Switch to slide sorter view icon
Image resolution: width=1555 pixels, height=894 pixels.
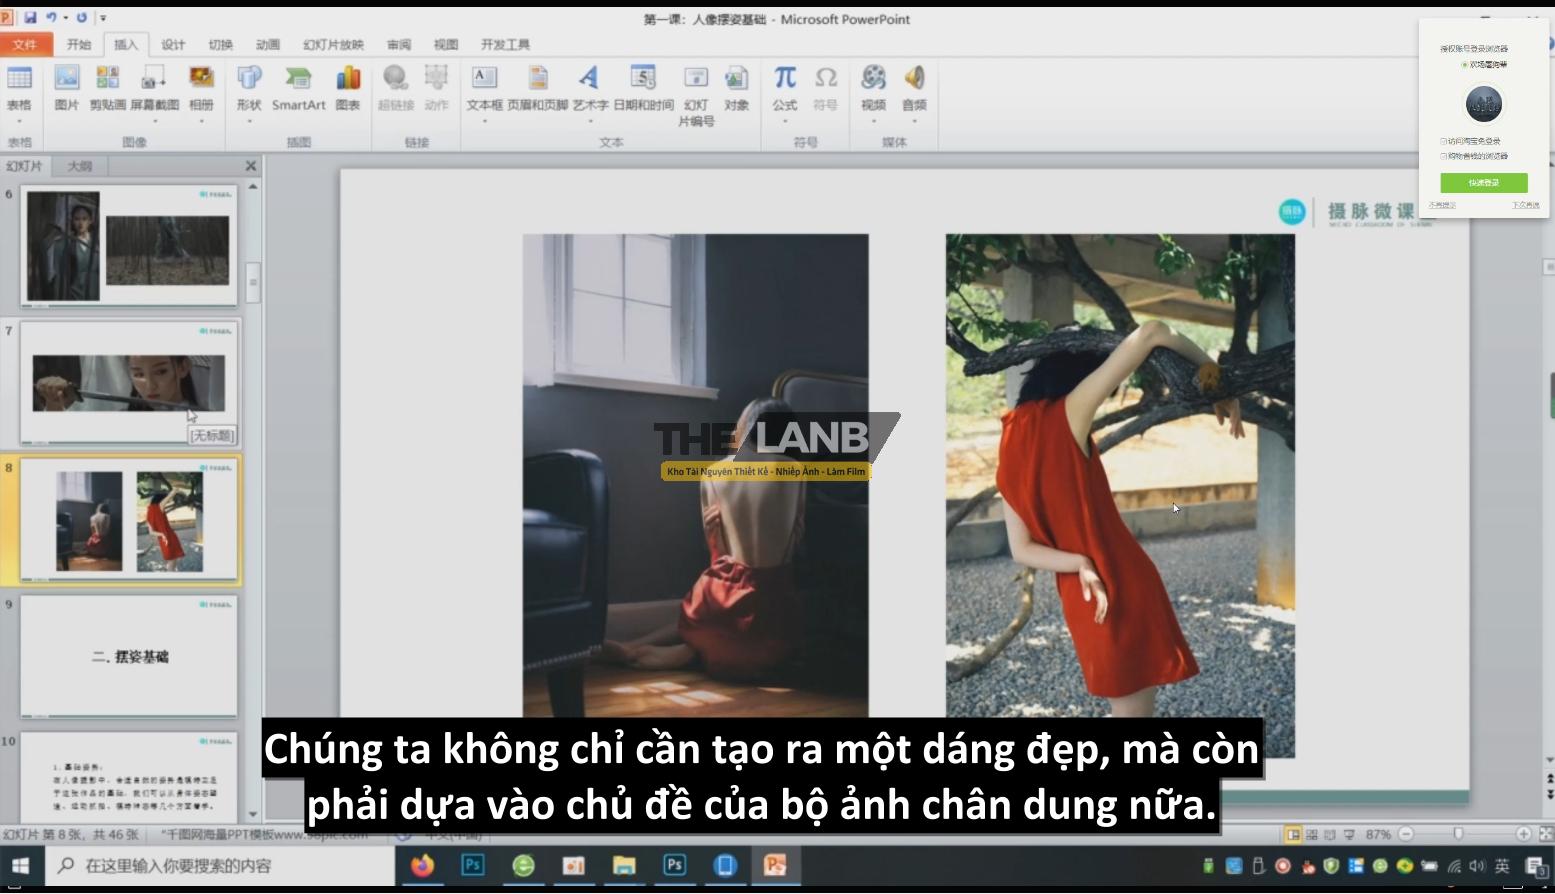(1311, 834)
